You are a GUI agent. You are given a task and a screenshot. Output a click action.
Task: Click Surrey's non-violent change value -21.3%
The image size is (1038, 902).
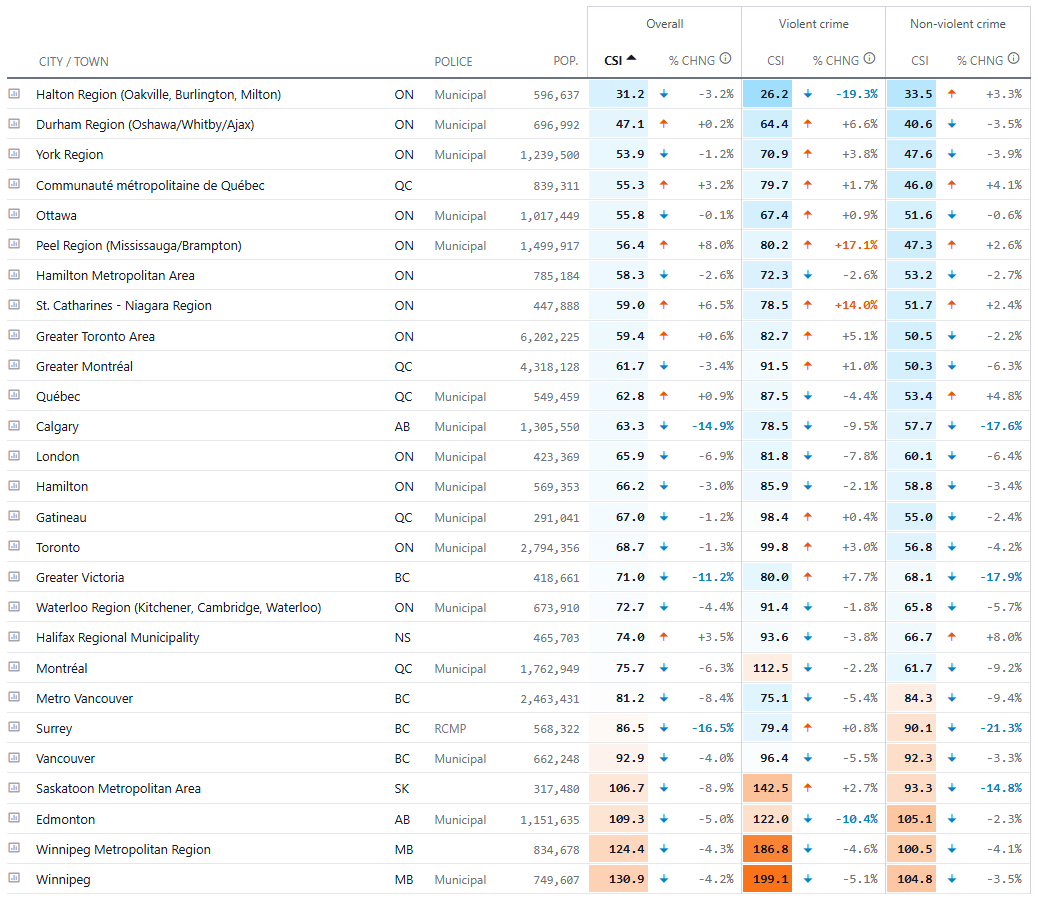click(1000, 728)
